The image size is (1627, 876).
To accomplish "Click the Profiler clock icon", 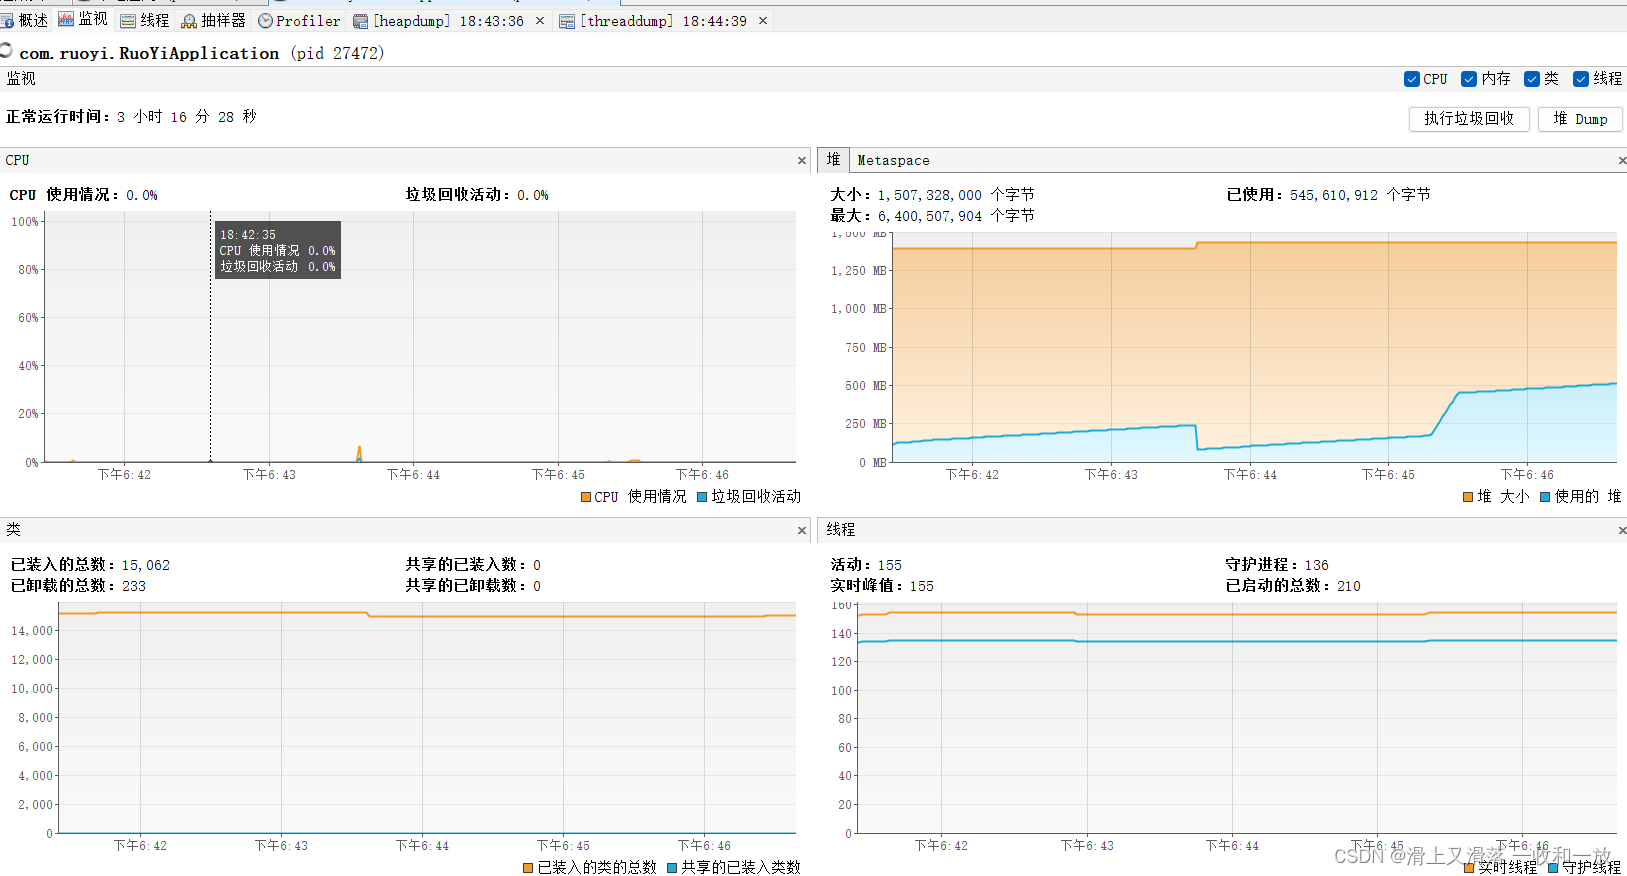I will (x=265, y=20).
